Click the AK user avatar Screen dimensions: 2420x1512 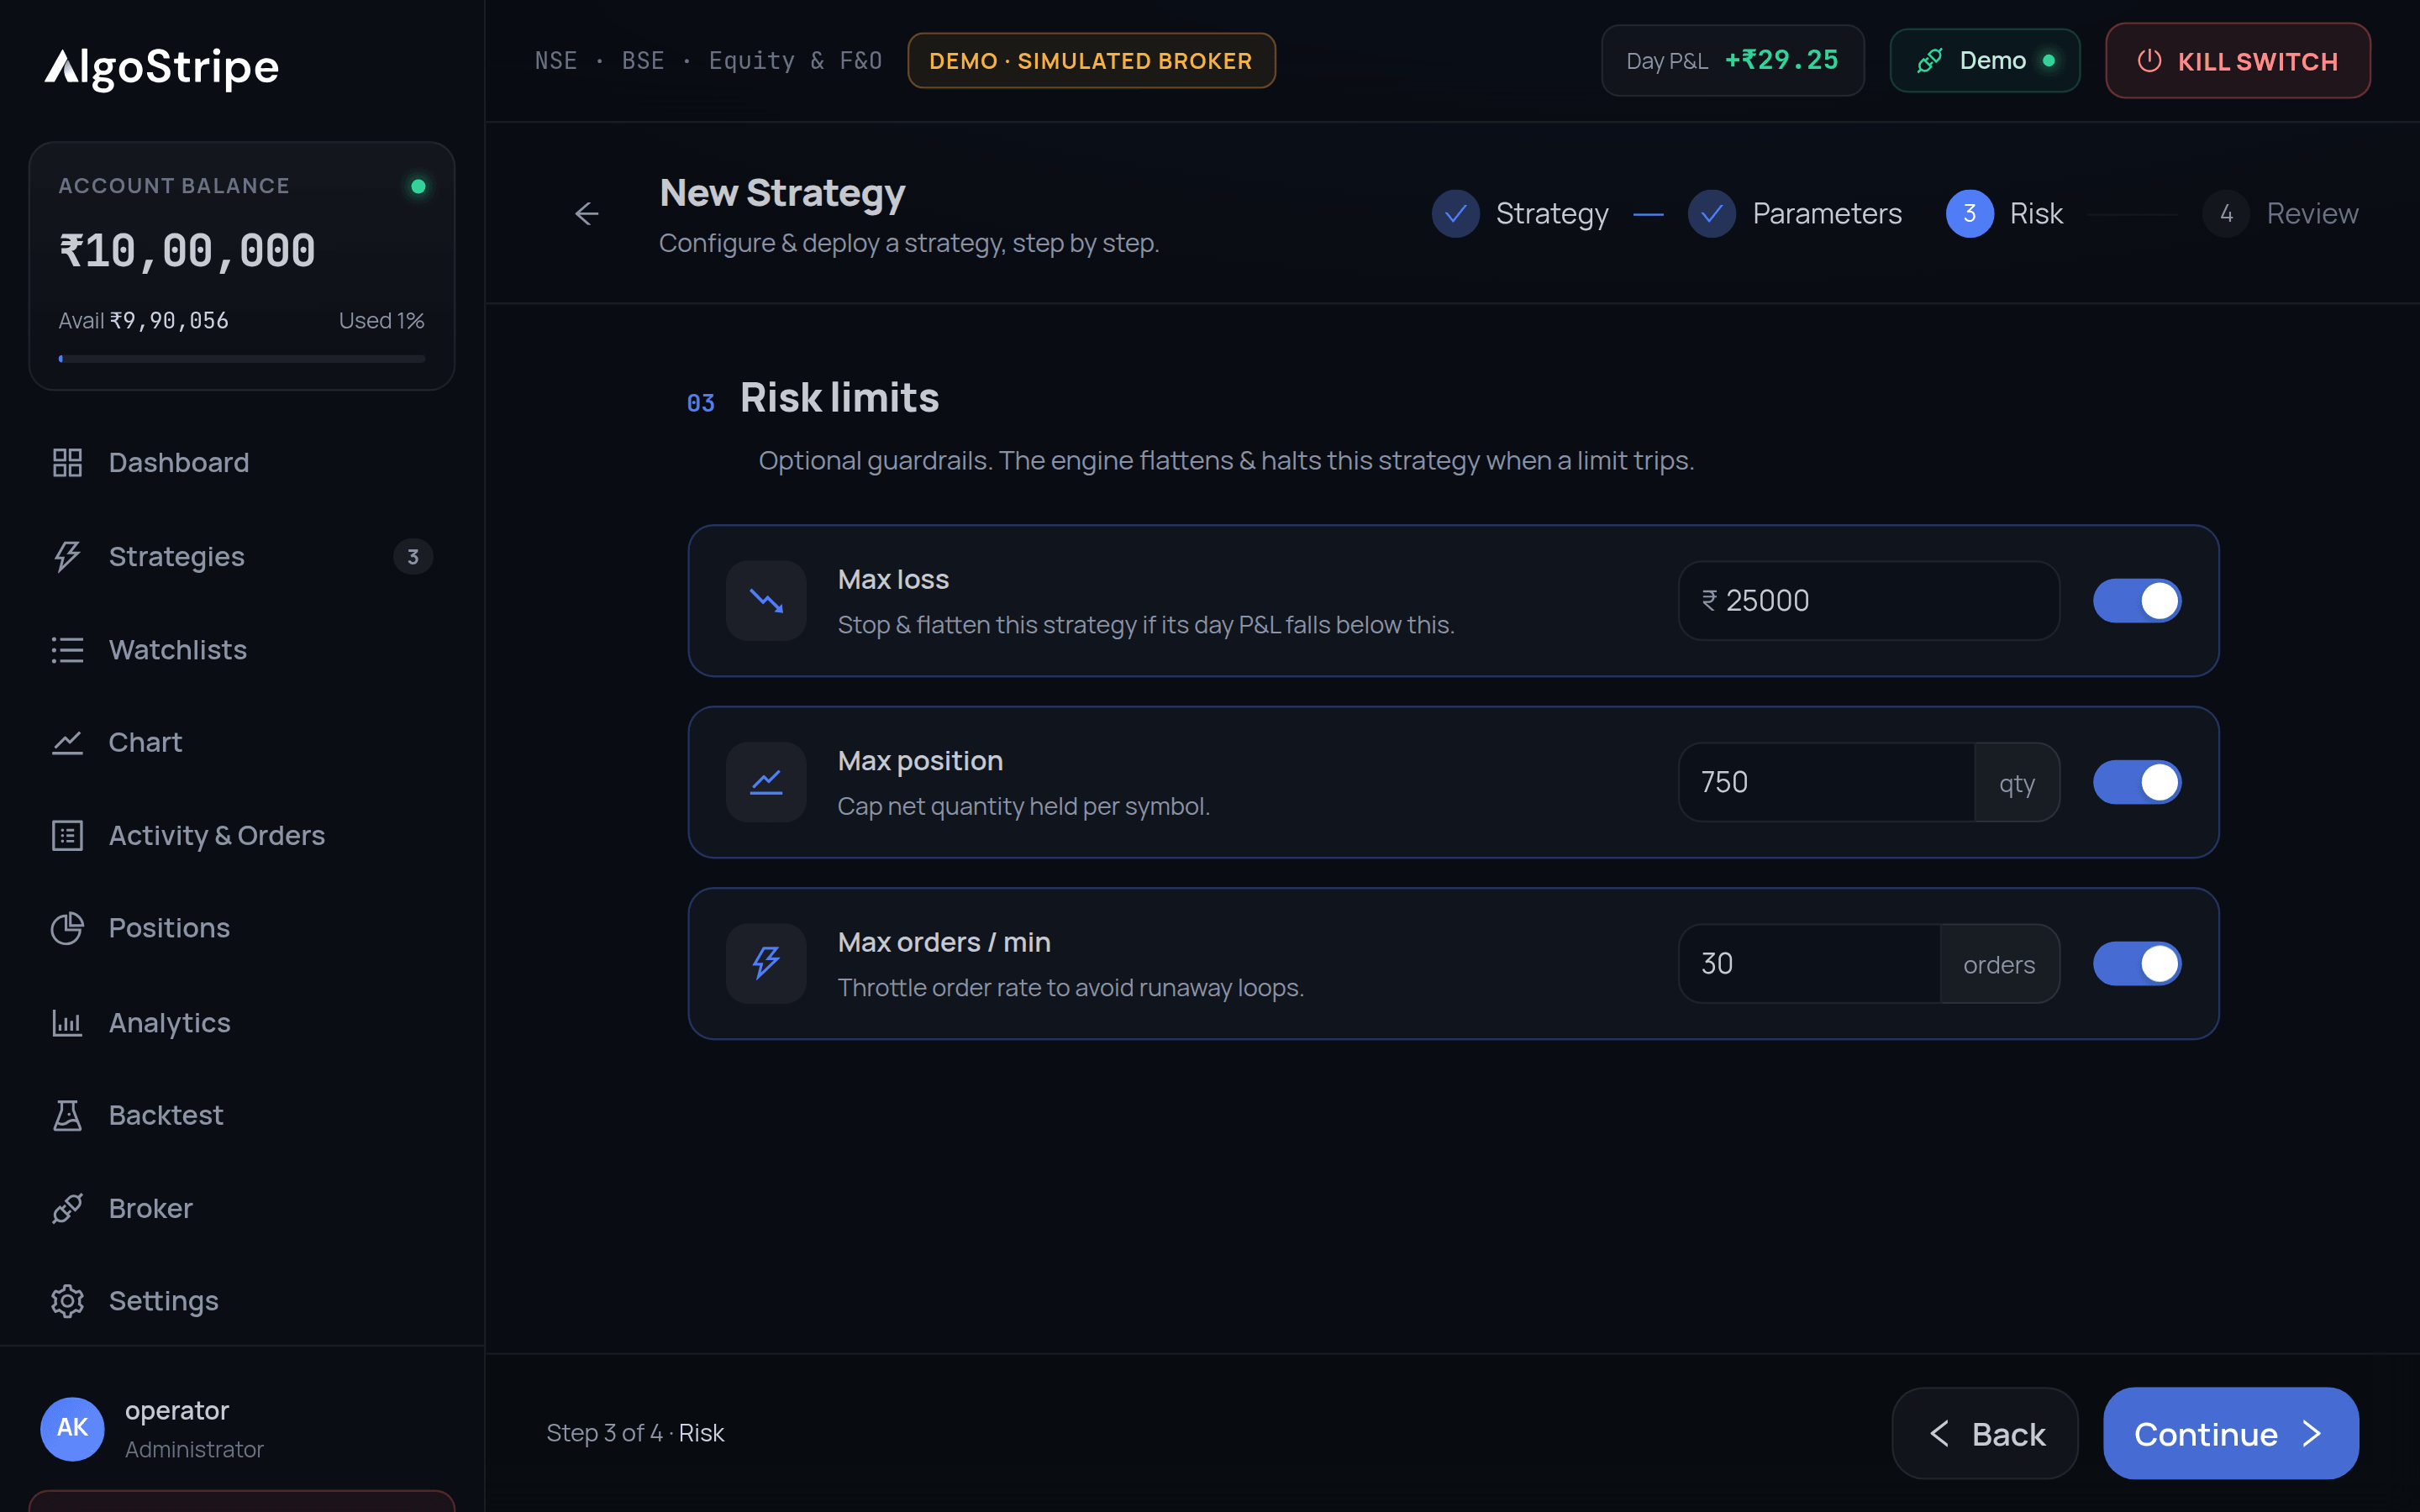(x=72, y=1428)
